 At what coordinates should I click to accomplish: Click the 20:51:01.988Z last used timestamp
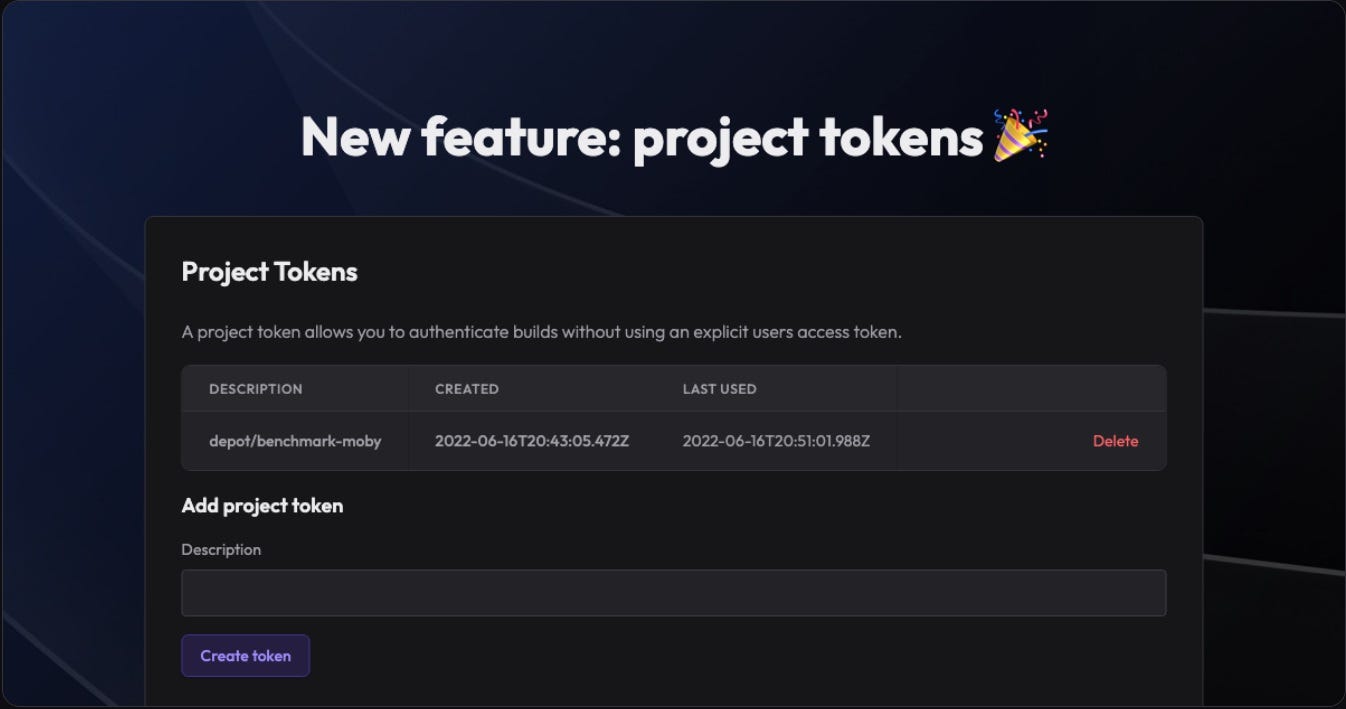click(776, 441)
